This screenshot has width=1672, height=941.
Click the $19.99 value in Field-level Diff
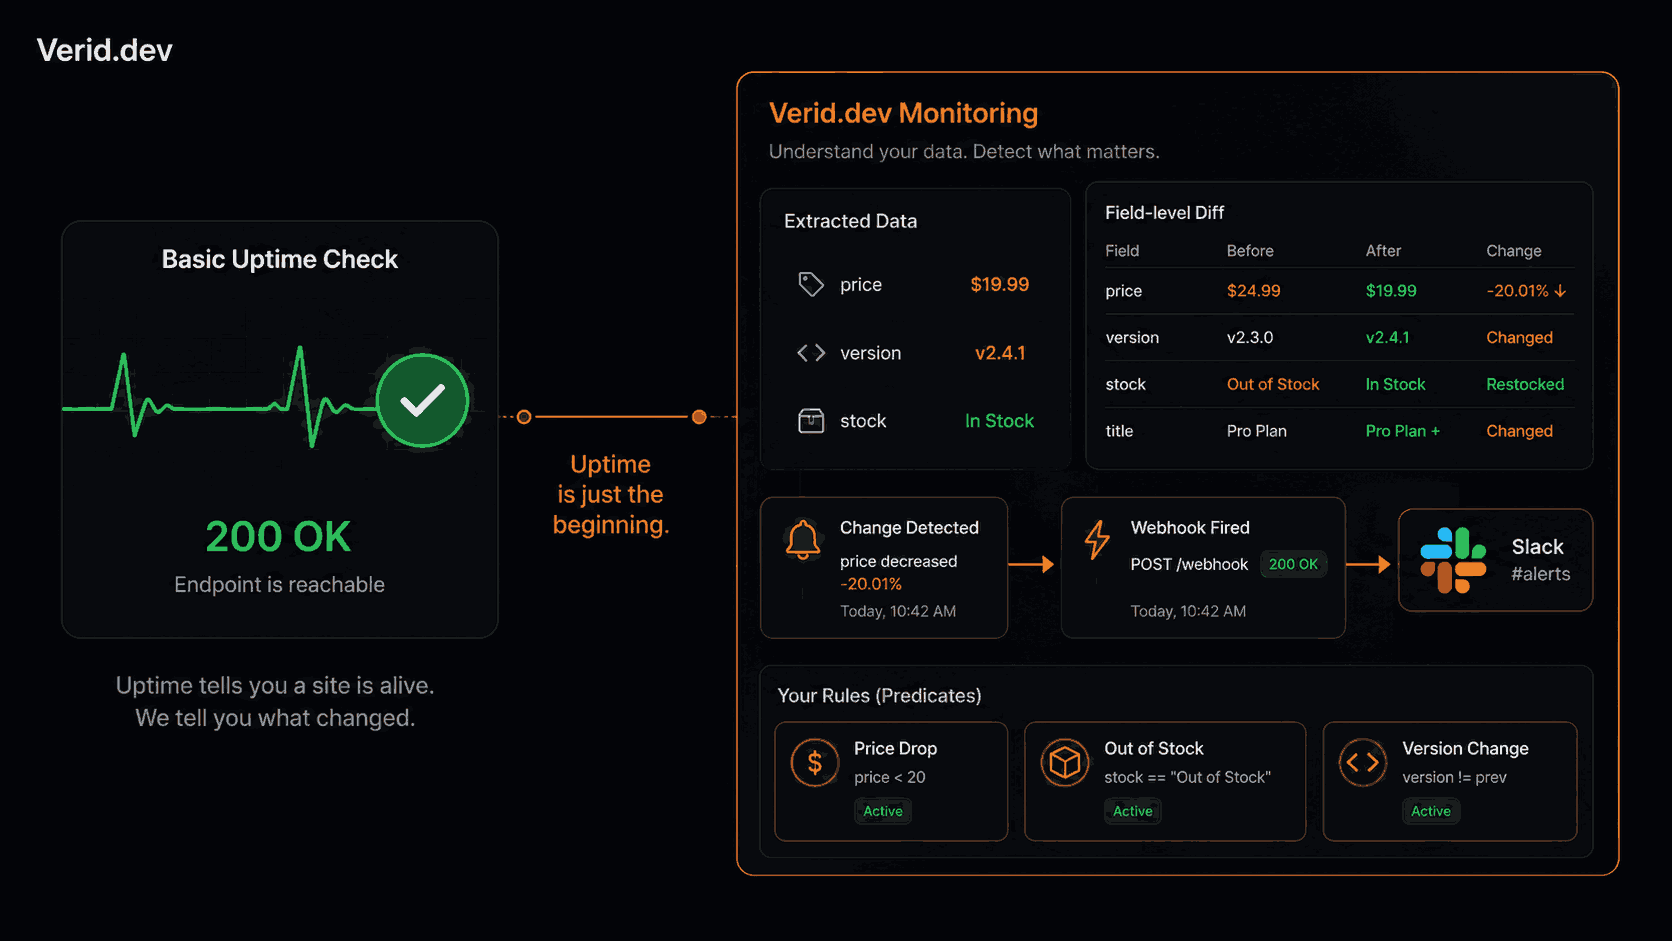1391,291
